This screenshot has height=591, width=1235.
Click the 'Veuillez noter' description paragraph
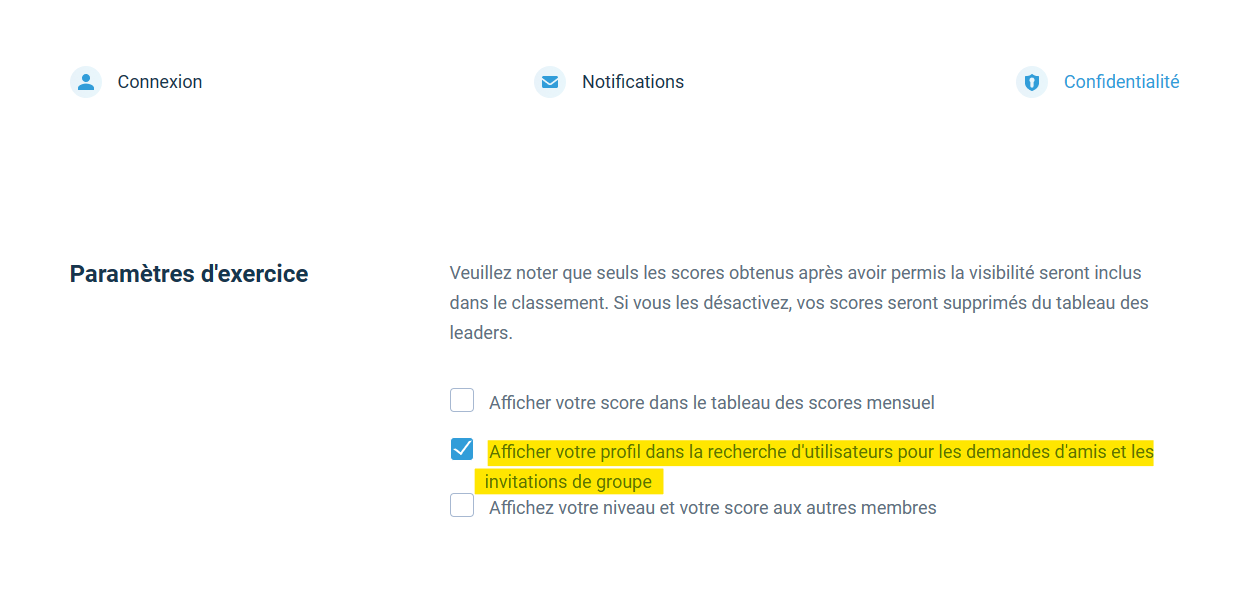[800, 303]
